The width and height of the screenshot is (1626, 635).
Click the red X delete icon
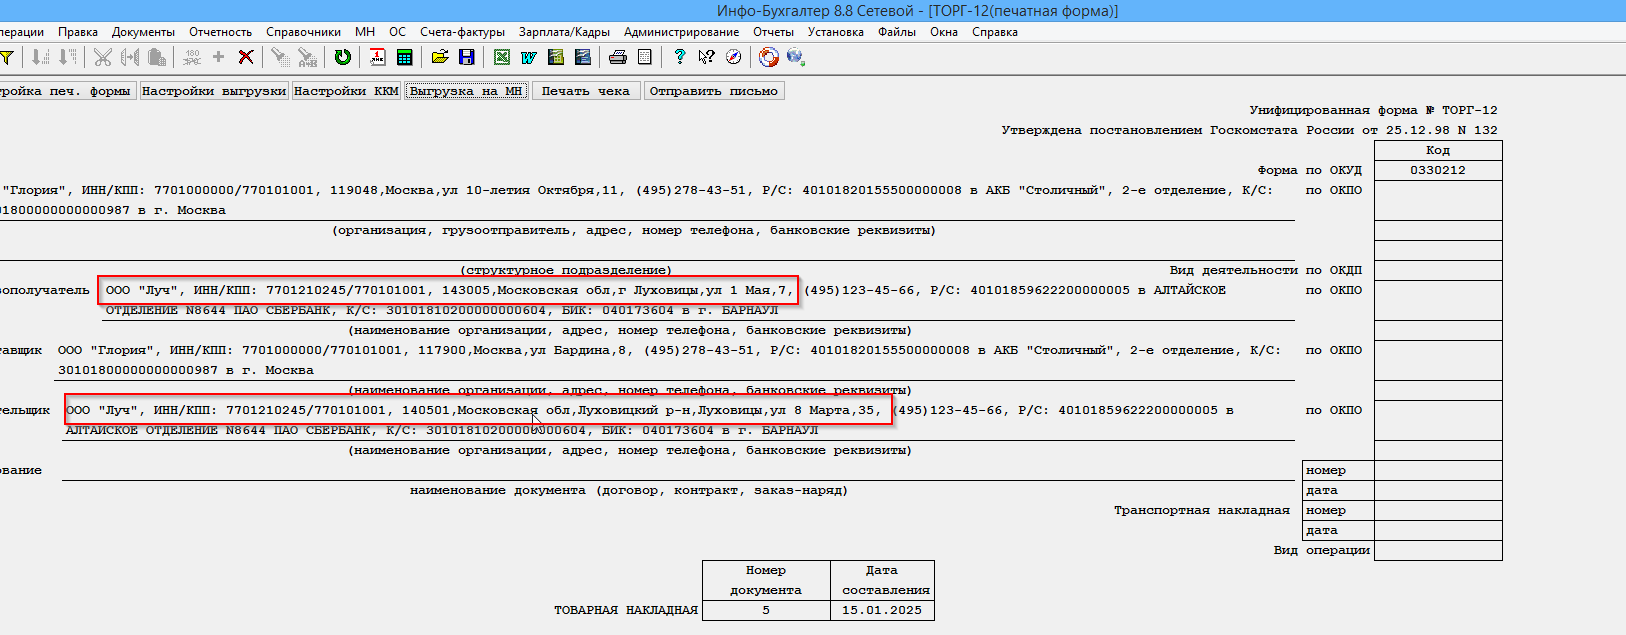point(246,57)
